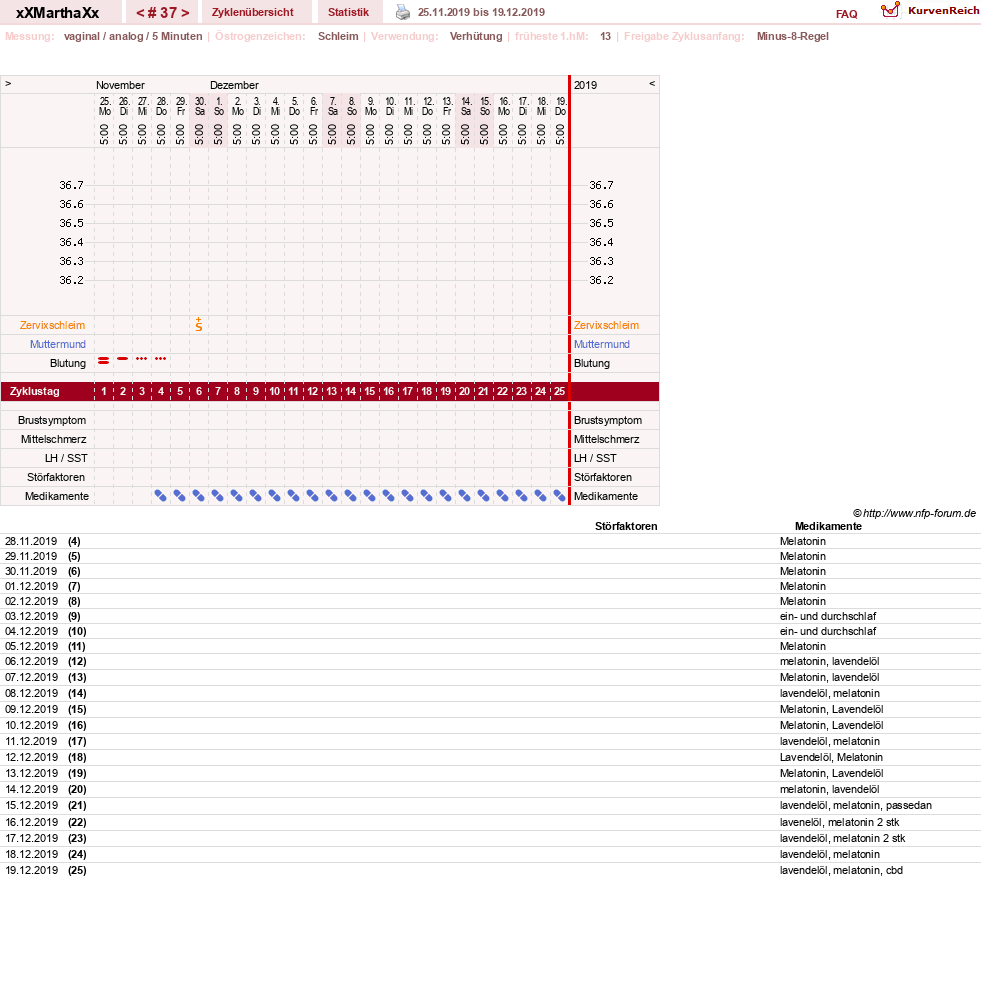The width and height of the screenshot is (981, 985).
Task: Click the medication pill icon on day 7
Action: tap(217, 496)
